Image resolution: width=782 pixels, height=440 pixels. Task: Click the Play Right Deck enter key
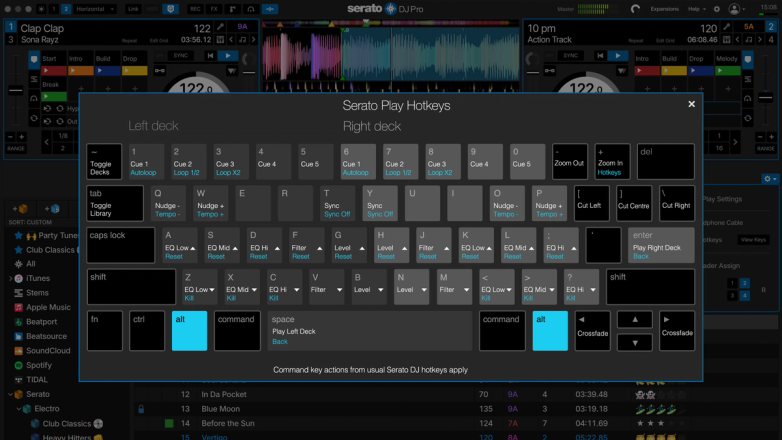tap(661, 246)
